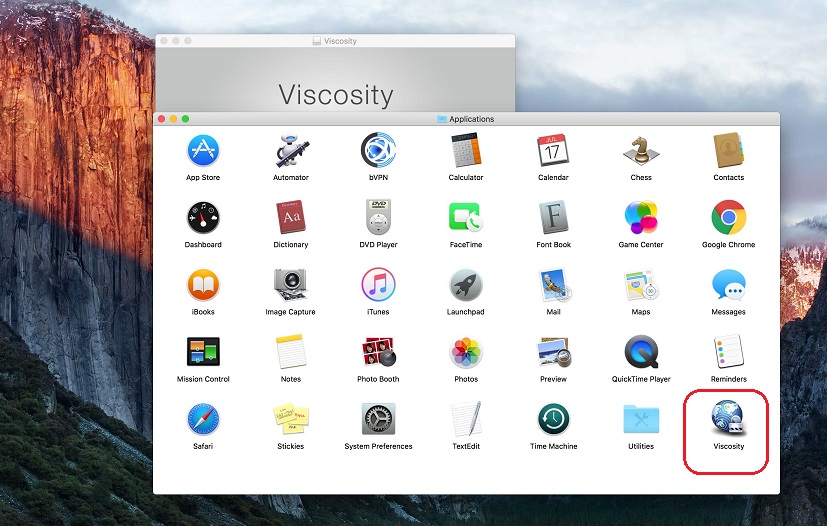Screen dimensions: 827x526
Task: Launch the FaceTime application
Action: click(x=465, y=217)
